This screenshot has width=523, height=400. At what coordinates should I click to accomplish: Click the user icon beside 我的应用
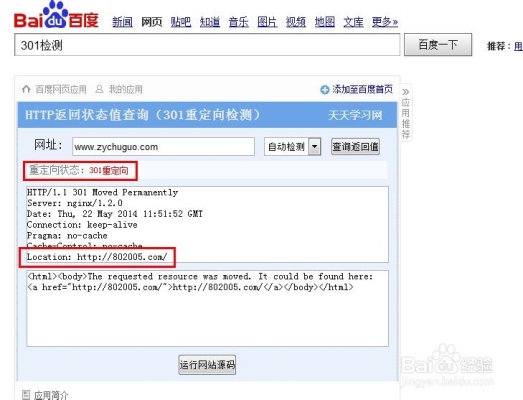[99, 89]
